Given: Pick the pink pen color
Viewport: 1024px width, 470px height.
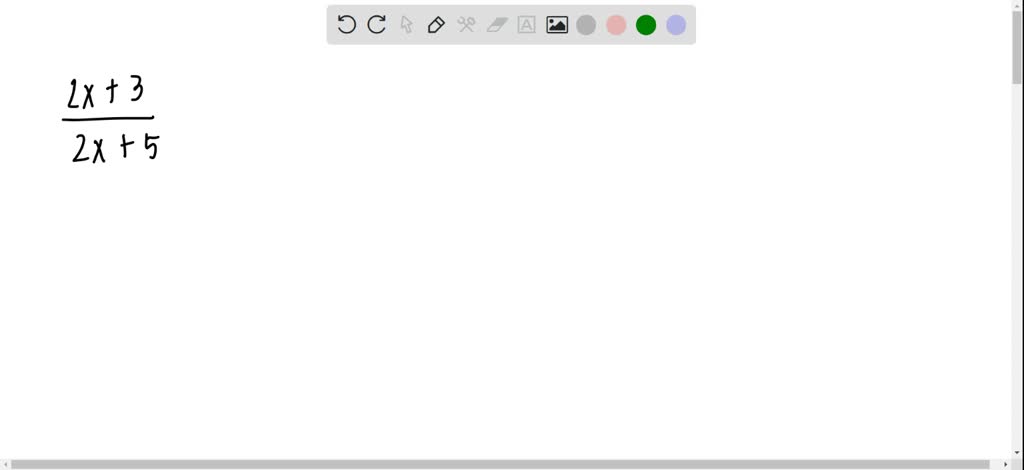Looking at the screenshot, I should coord(616,25).
